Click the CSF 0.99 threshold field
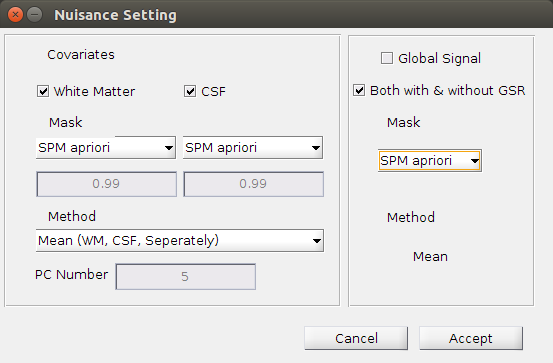The image size is (553, 363). pos(254,184)
